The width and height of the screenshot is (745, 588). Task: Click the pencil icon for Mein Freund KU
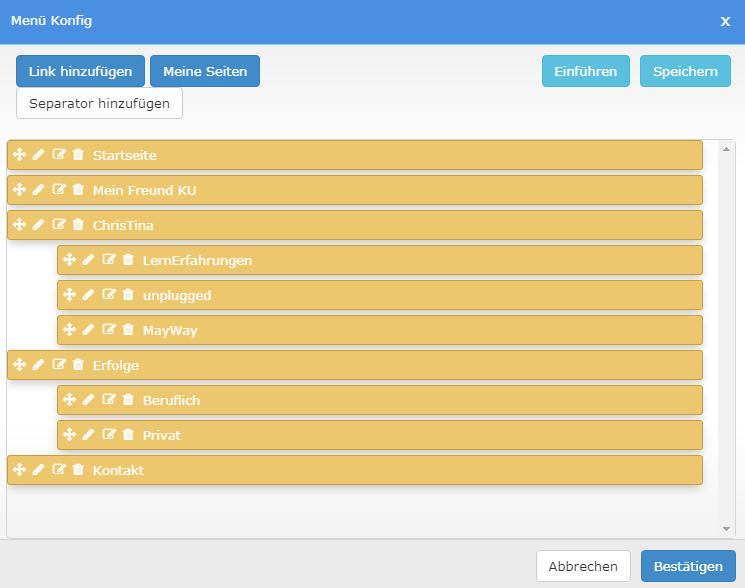pyautogui.click(x=38, y=190)
